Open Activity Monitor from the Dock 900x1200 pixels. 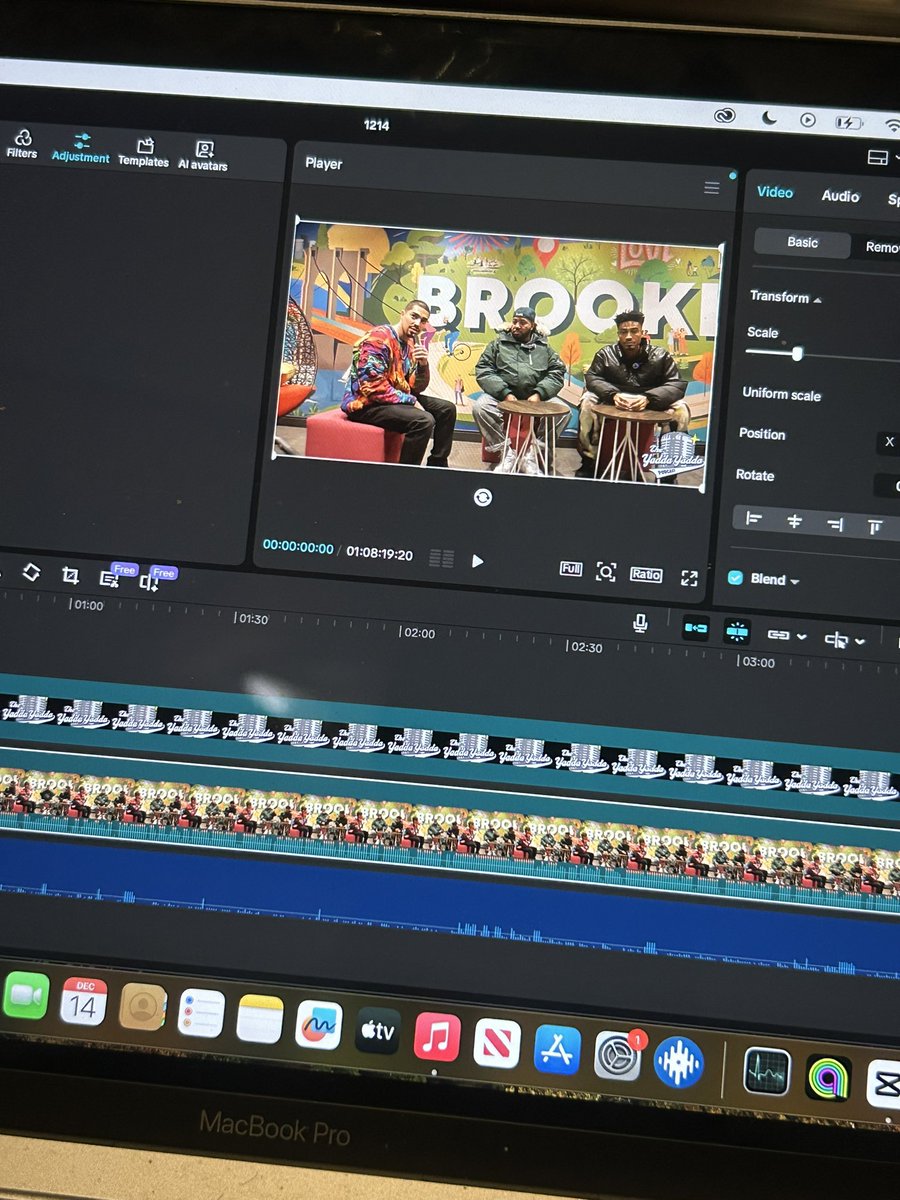click(x=767, y=1073)
